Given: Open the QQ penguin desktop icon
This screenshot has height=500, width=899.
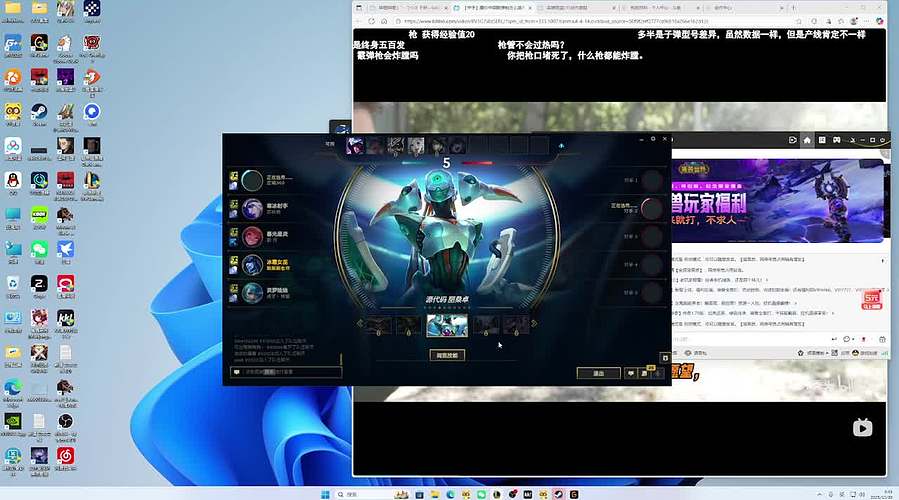Looking at the screenshot, I should point(13,181).
